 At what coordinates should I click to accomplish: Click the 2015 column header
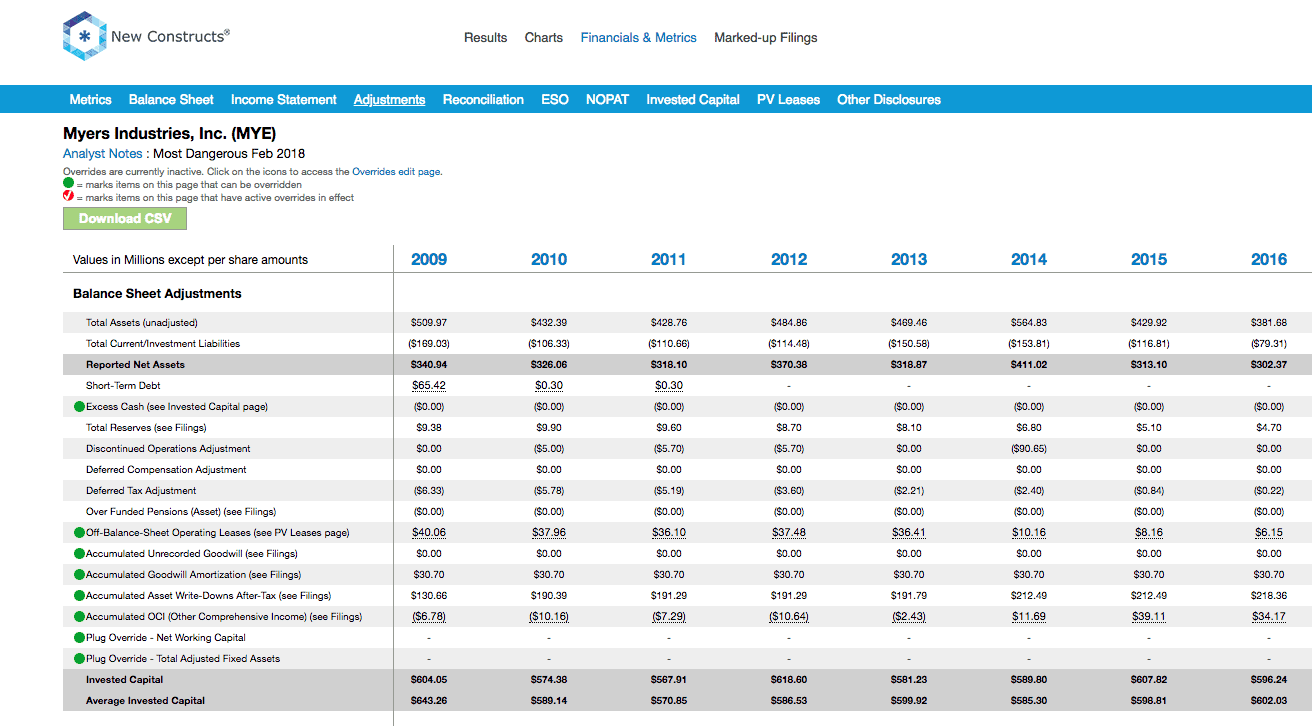point(1149,260)
